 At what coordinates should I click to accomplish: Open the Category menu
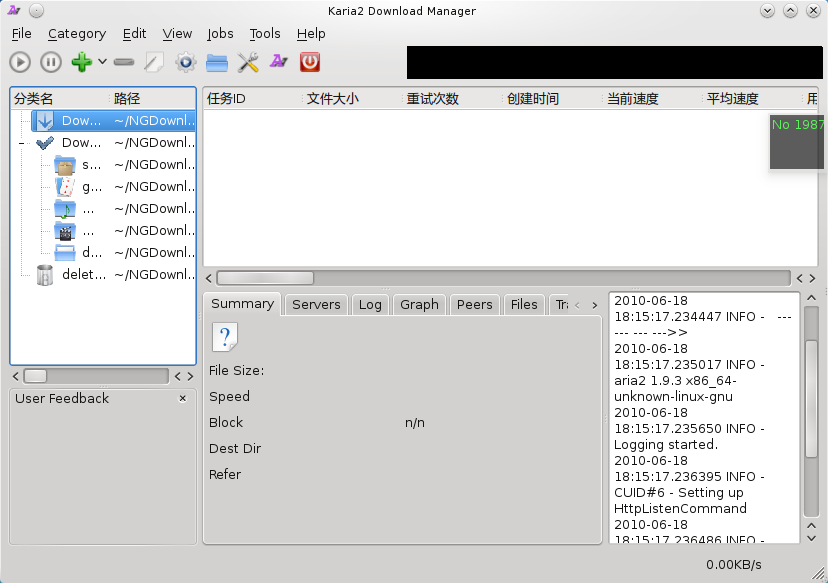(x=77, y=34)
